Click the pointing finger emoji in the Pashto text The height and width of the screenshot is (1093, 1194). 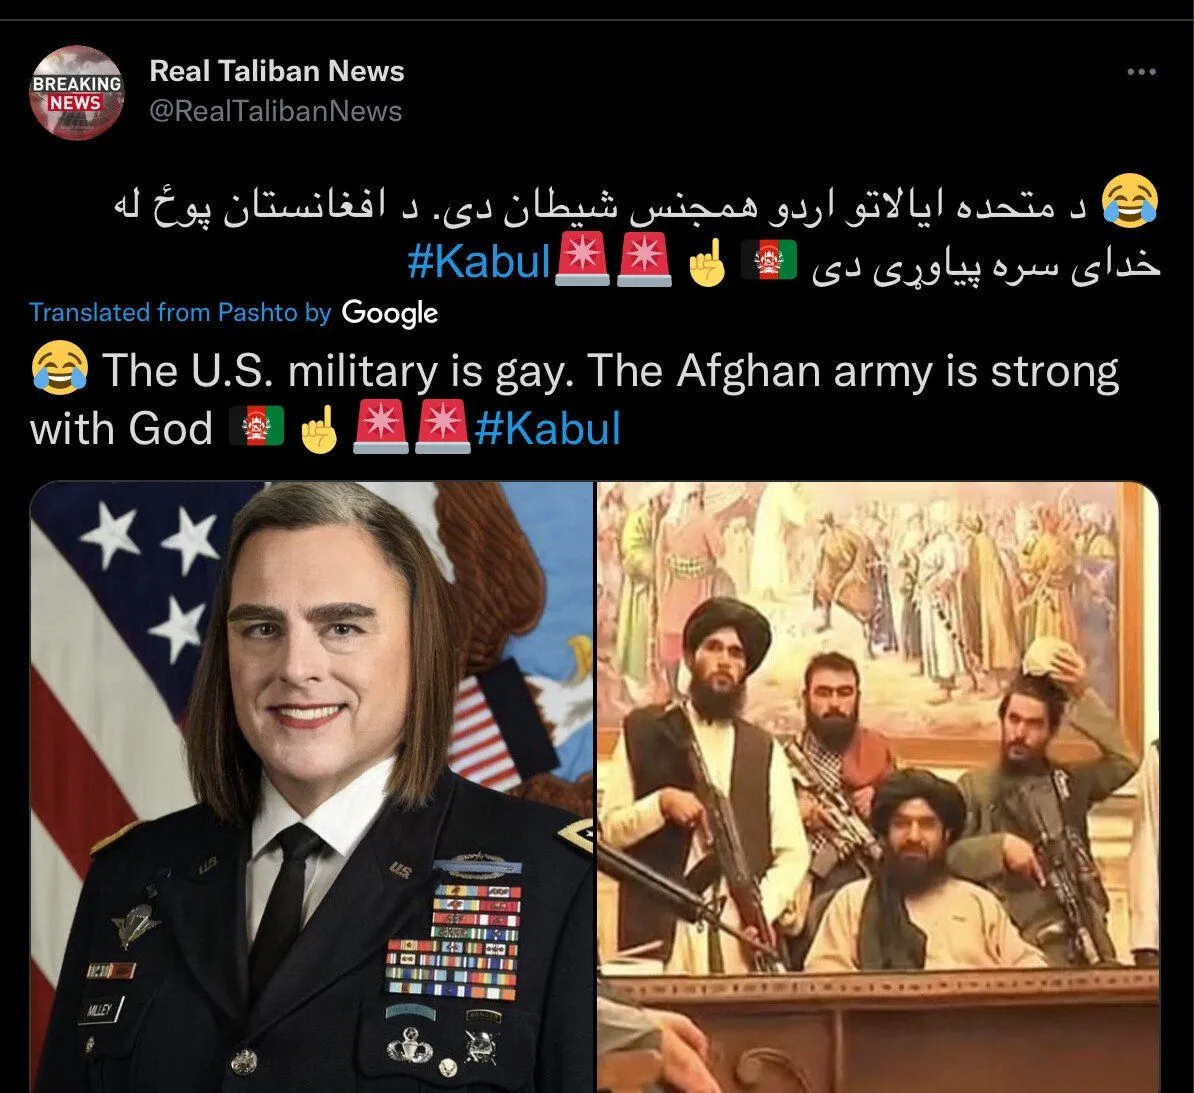pos(707,261)
